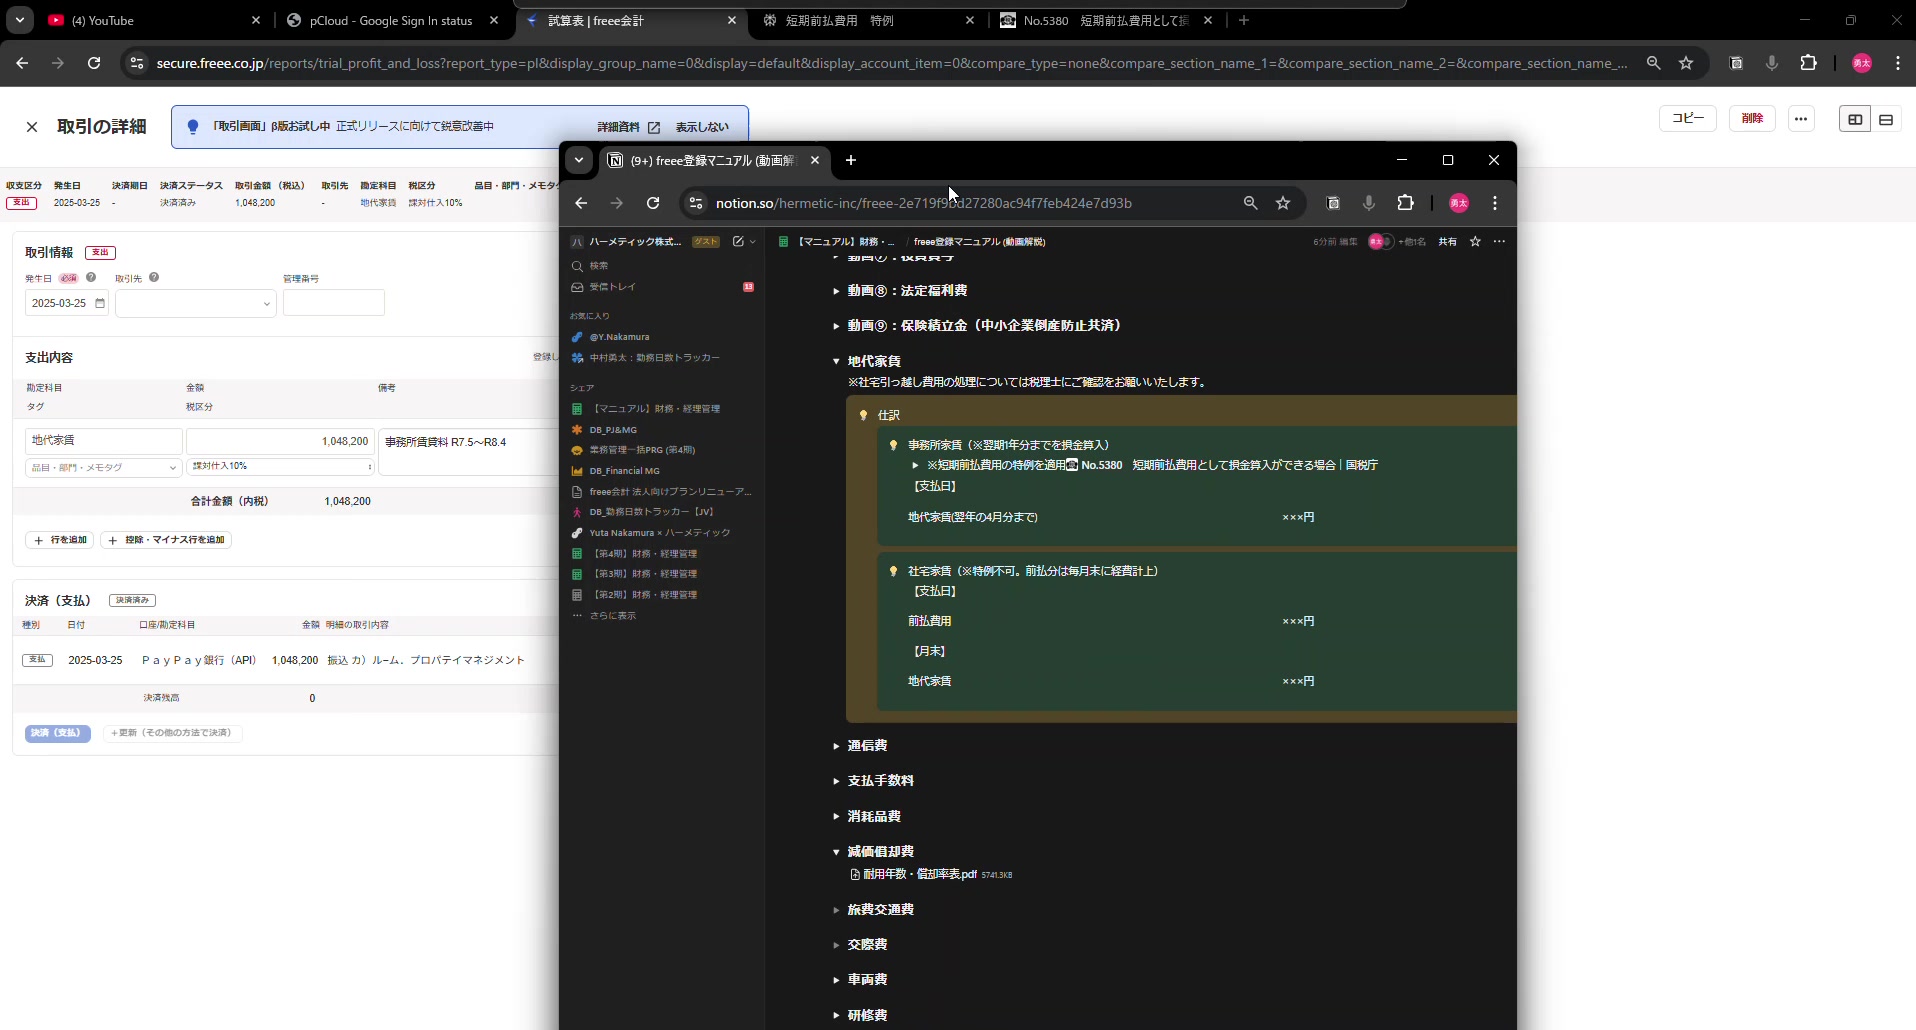This screenshot has height=1030, width=1916.
Task: Open the 品目・部門・メモタグ dropdown
Action: [x=103, y=468]
